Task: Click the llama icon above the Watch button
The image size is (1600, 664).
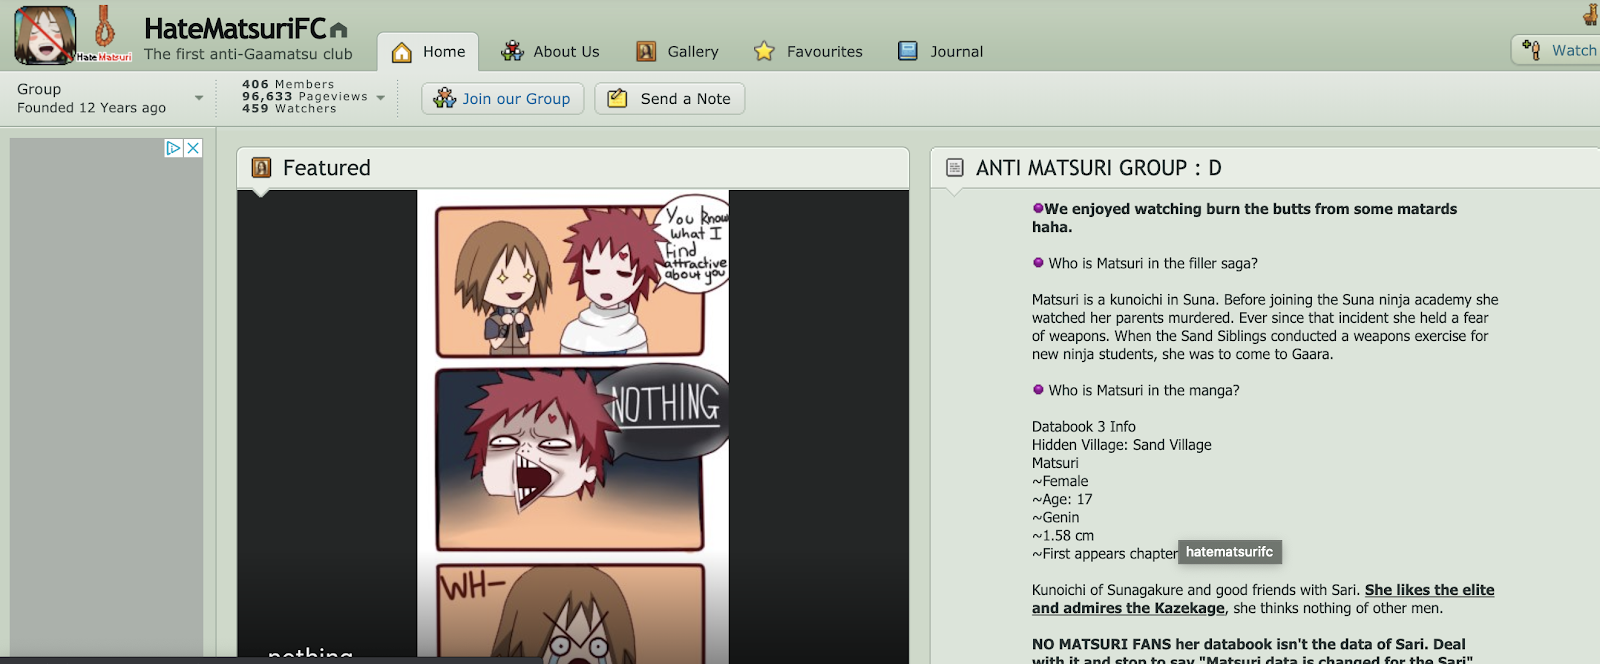Action: (1590, 14)
